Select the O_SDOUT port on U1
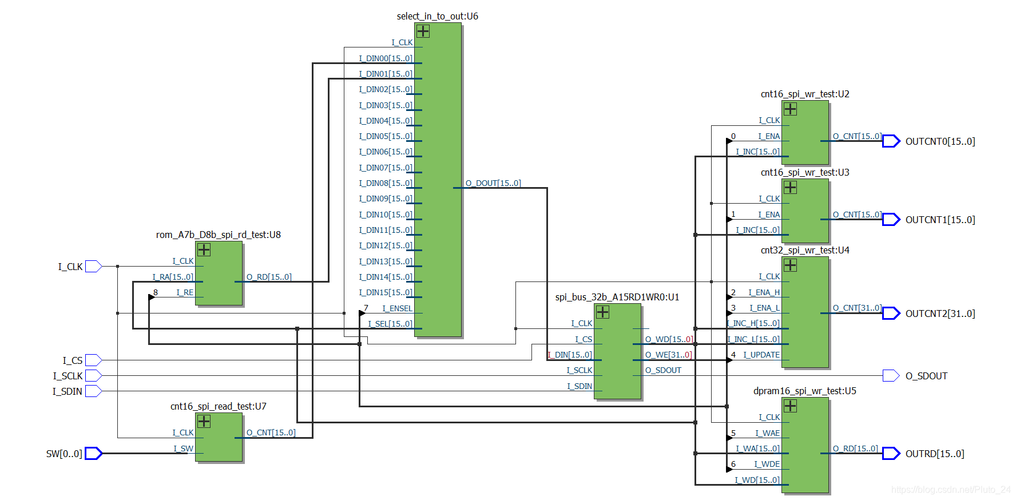This screenshot has height=500, width=1016. pos(661,370)
